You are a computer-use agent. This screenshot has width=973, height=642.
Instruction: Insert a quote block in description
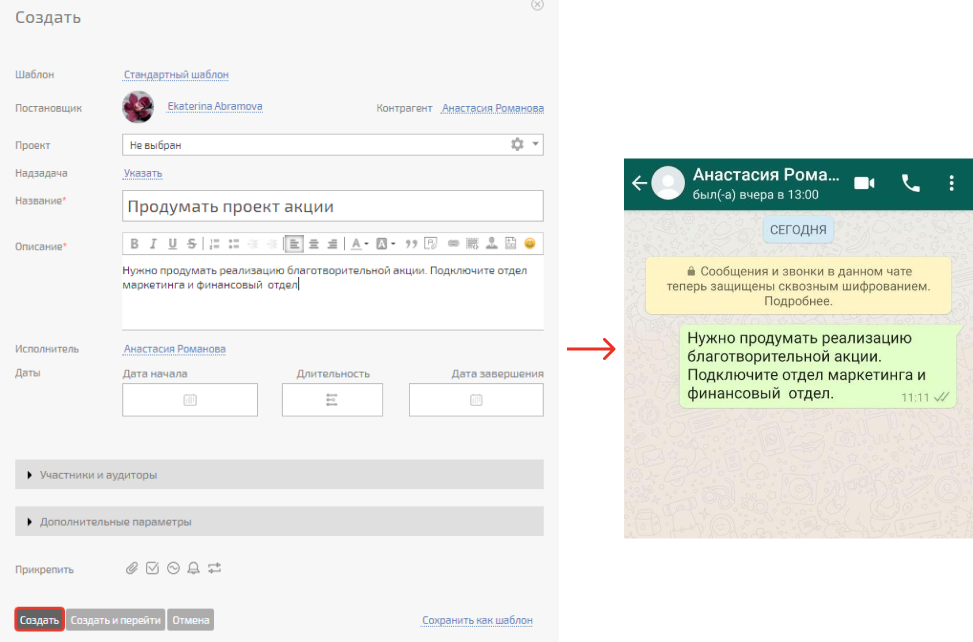[x=411, y=243]
